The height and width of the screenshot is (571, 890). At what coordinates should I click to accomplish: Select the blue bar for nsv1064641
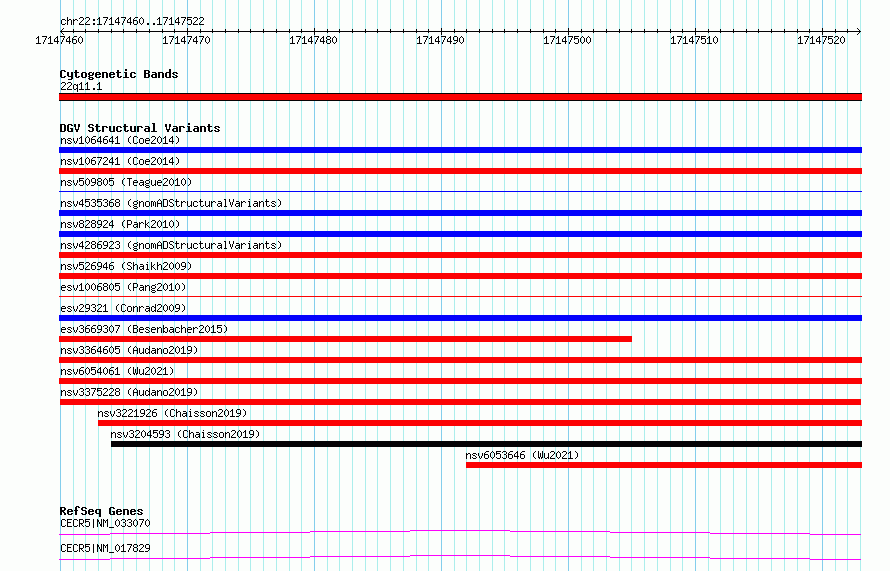click(x=460, y=150)
